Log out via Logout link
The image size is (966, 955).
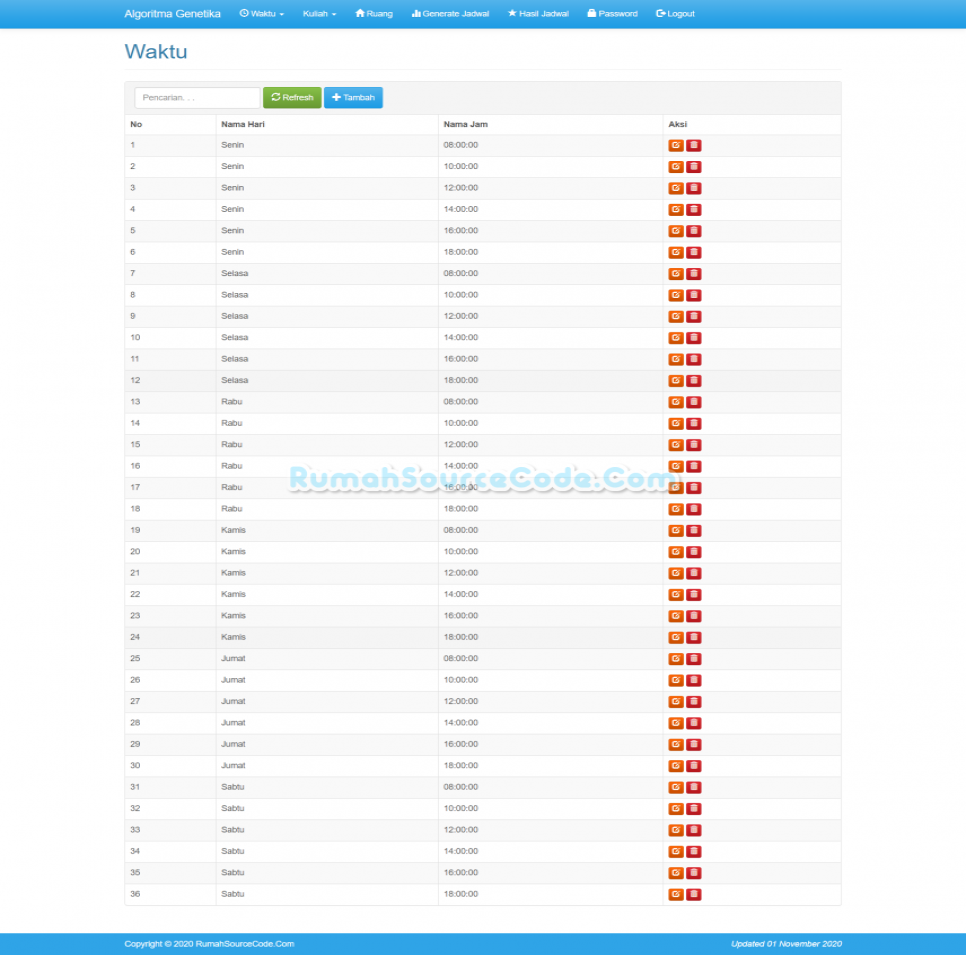coord(675,14)
